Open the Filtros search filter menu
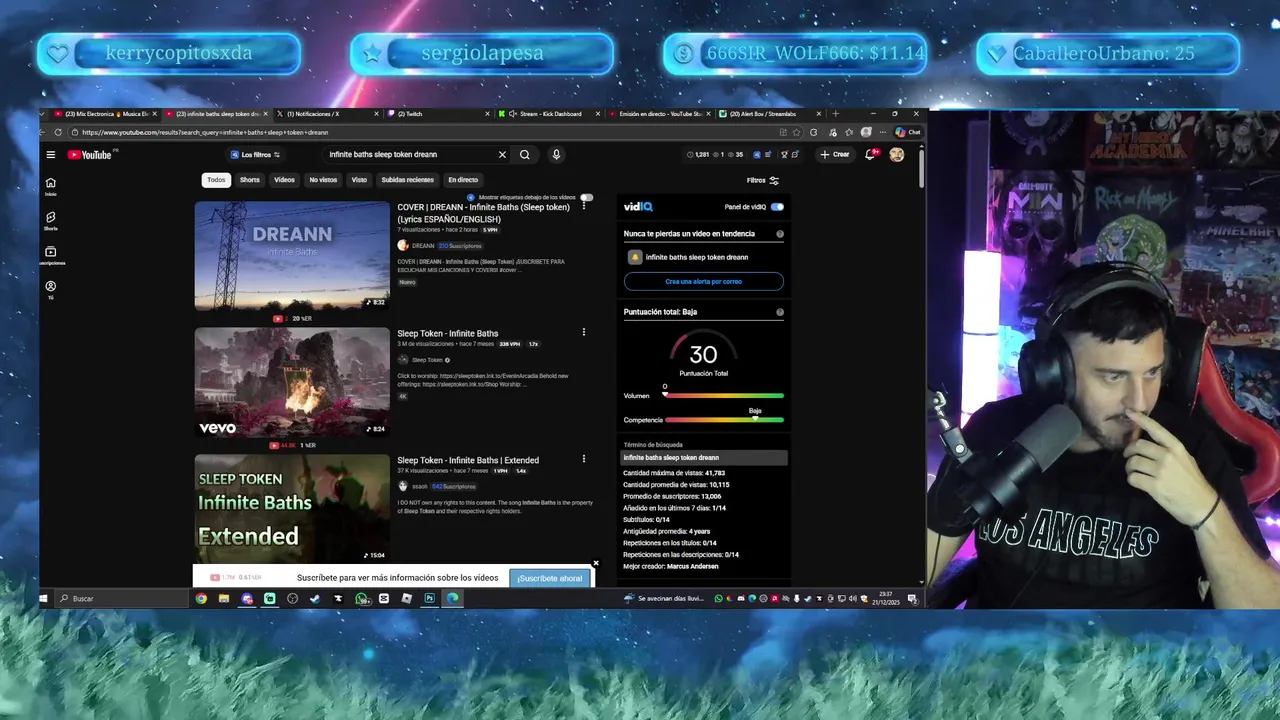The width and height of the screenshot is (1280, 720). click(763, 181)
